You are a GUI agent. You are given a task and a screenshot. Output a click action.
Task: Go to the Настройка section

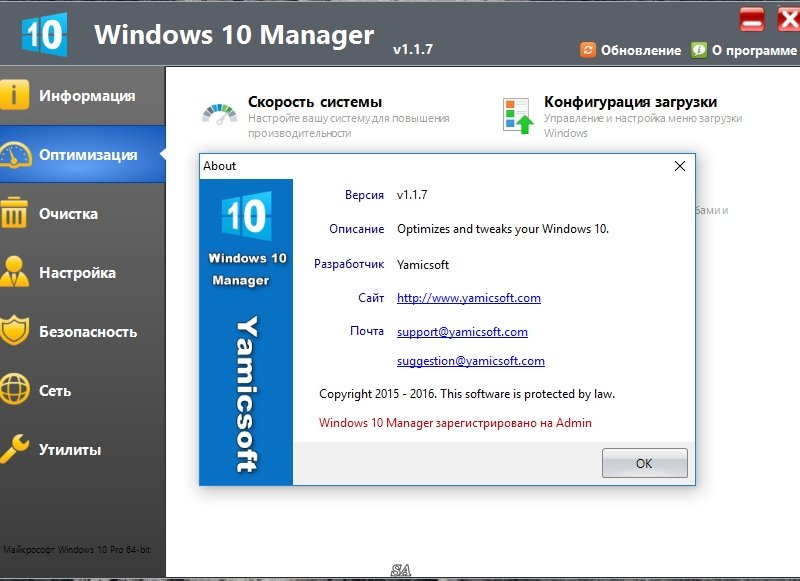[x=83, y=272]
